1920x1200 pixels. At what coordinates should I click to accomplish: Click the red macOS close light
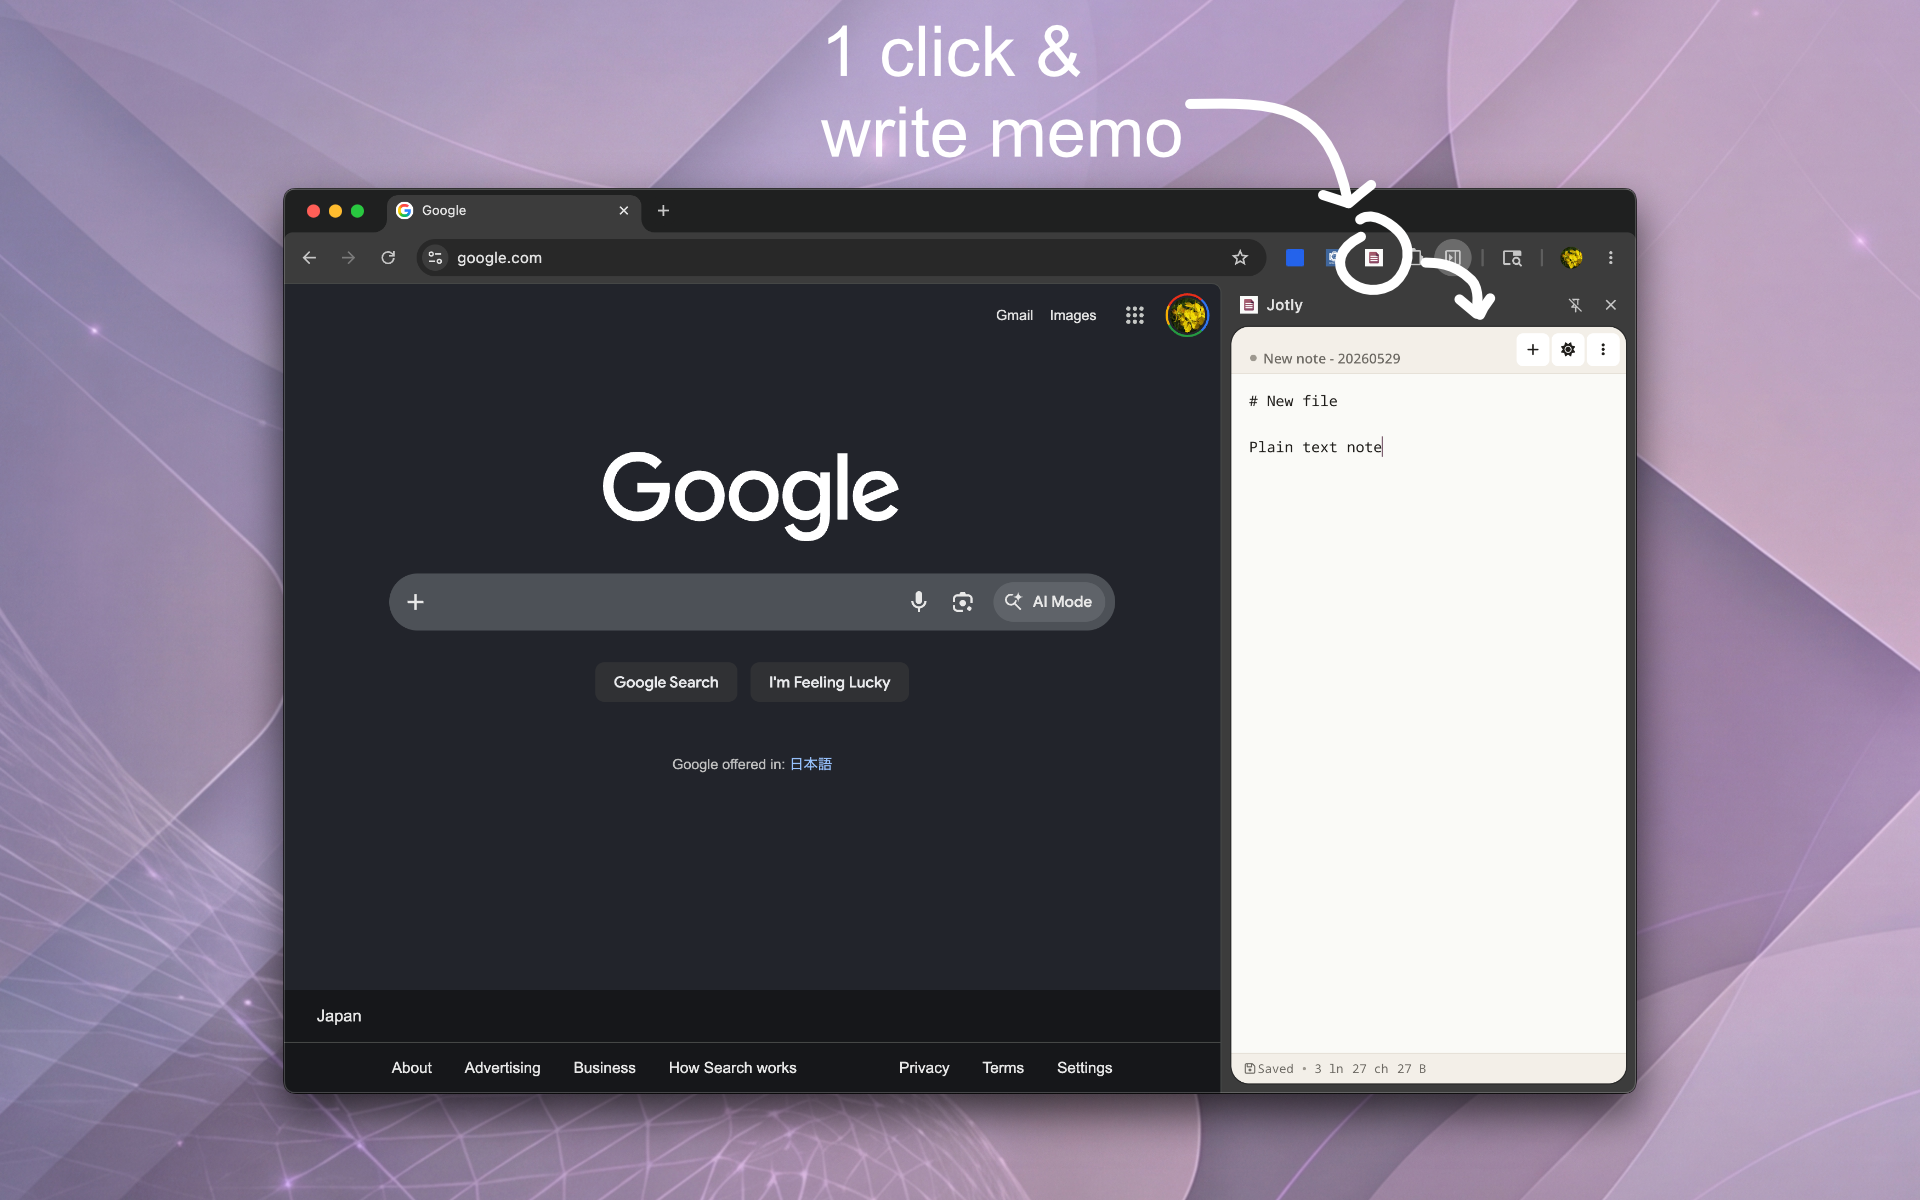point(313,211)
